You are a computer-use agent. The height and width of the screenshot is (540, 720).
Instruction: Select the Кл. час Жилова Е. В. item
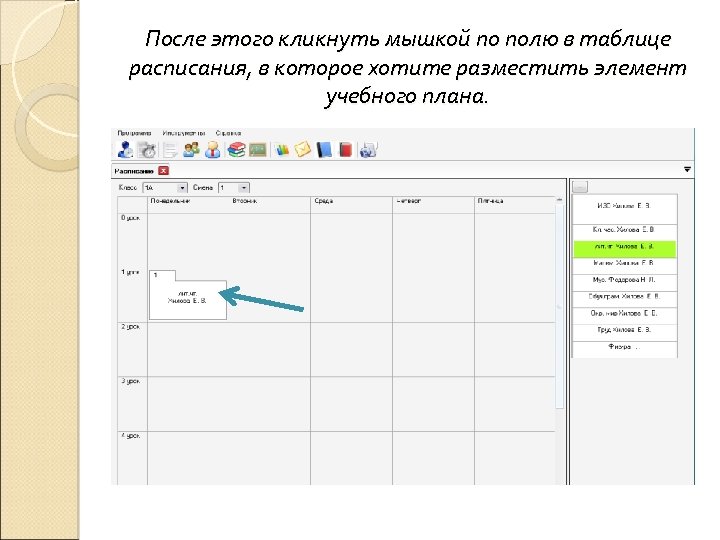(624, 231)
